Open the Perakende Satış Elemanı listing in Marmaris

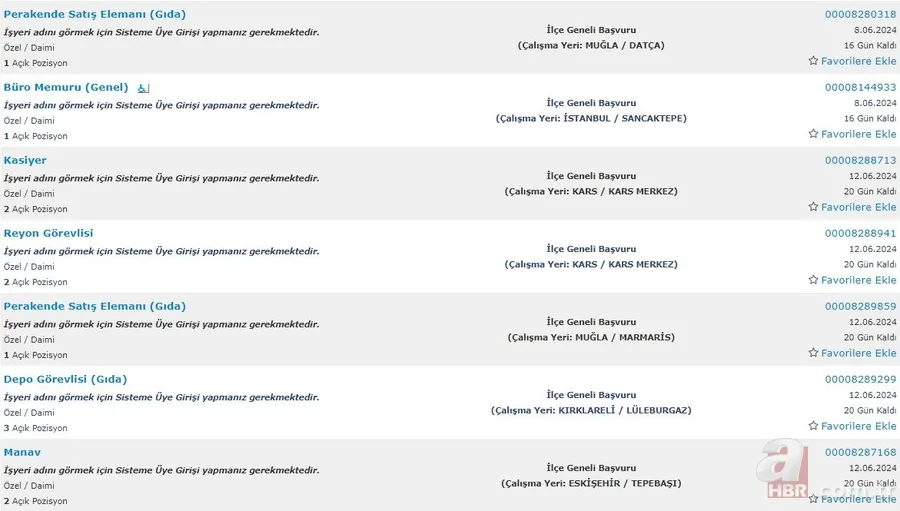95,306
